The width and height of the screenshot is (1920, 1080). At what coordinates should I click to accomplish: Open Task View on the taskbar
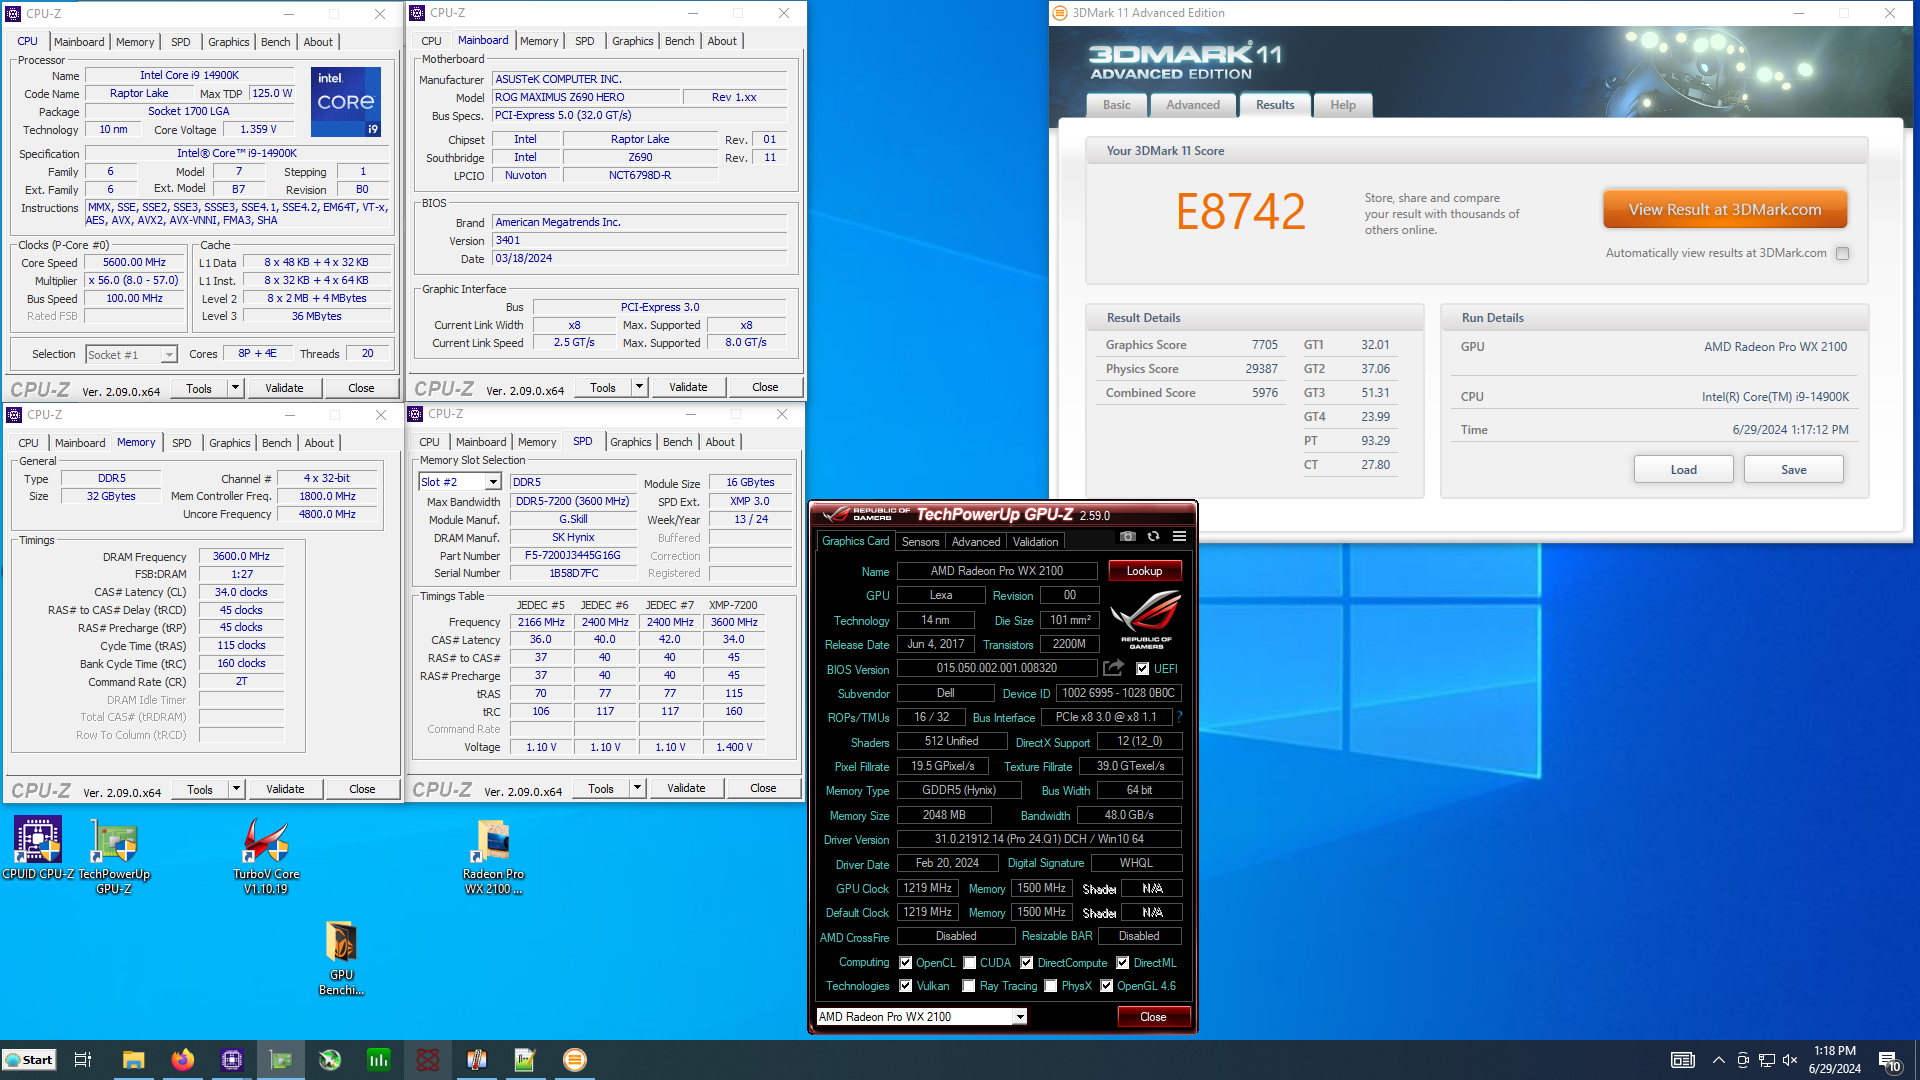click(83, 1060)
